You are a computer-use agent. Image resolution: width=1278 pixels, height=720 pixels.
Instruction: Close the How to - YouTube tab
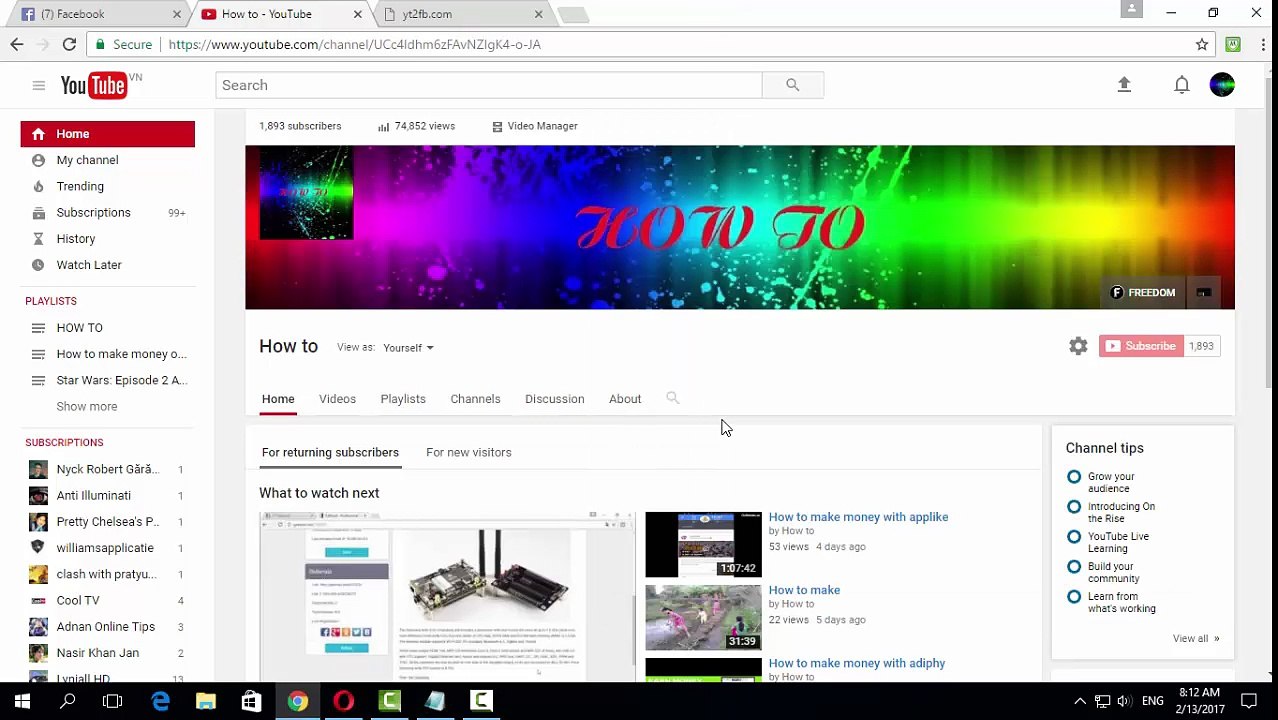[x=357, y=14]
